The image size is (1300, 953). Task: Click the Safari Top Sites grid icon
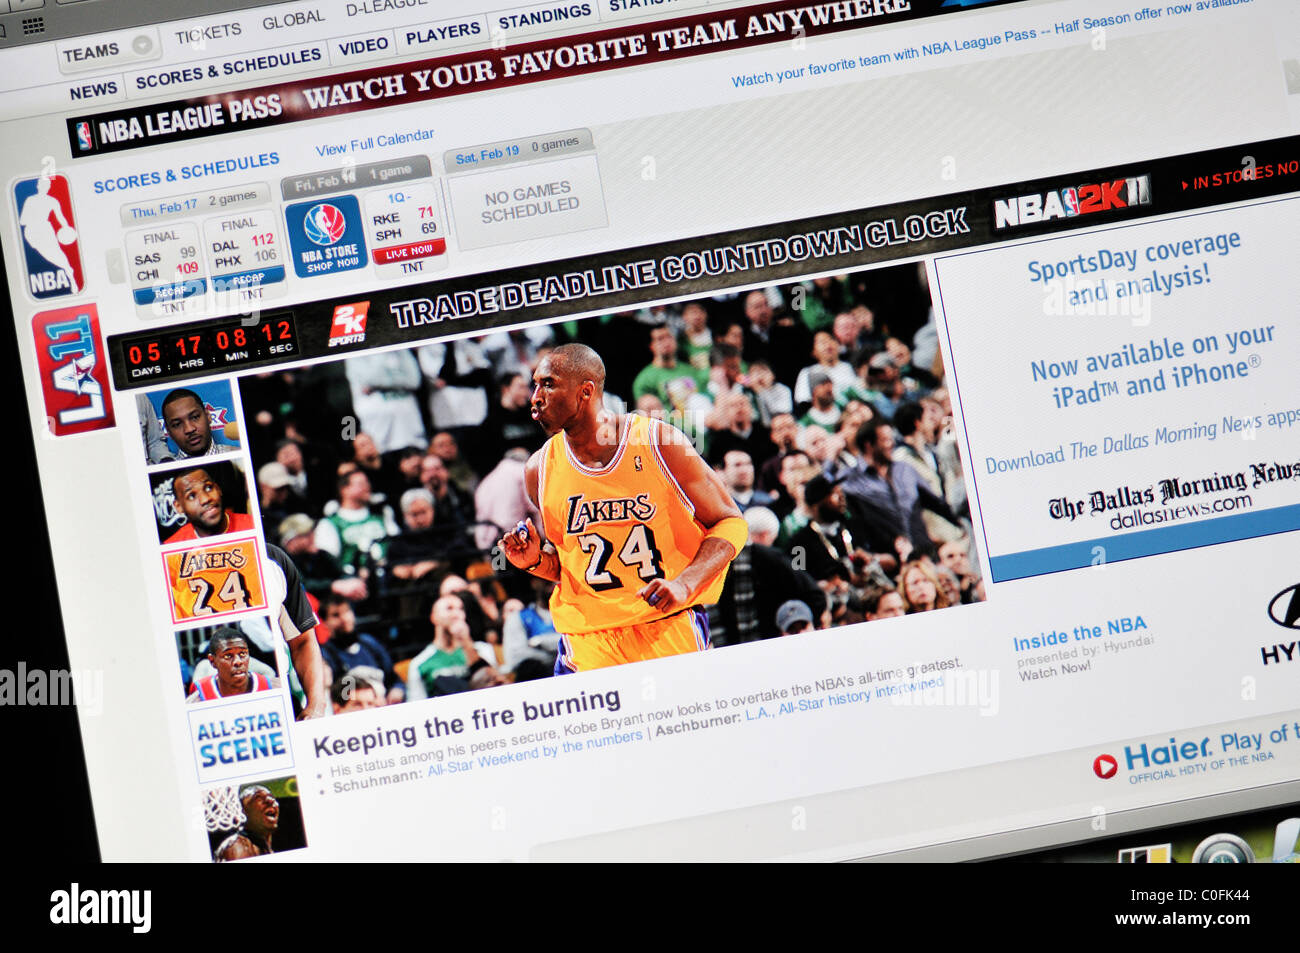click(x=32, y=27)
